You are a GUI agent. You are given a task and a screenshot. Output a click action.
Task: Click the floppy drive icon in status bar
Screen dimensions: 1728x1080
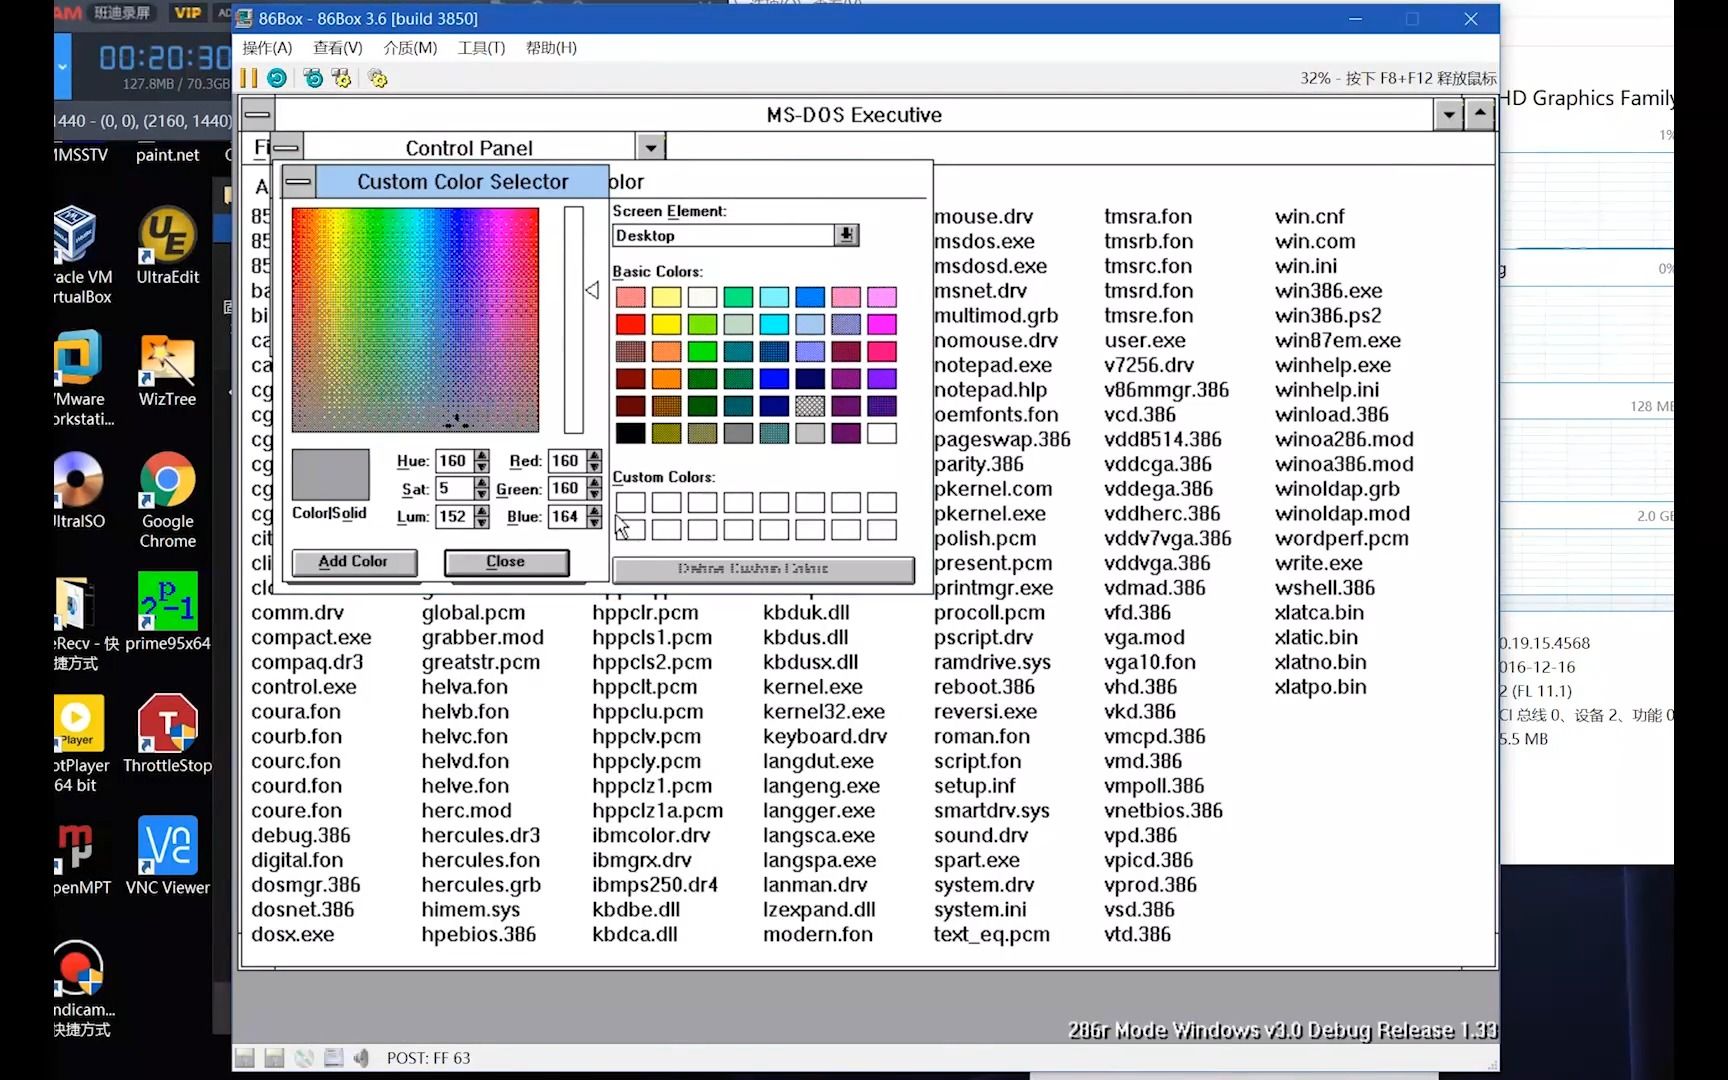click(x=245, y=1057)
